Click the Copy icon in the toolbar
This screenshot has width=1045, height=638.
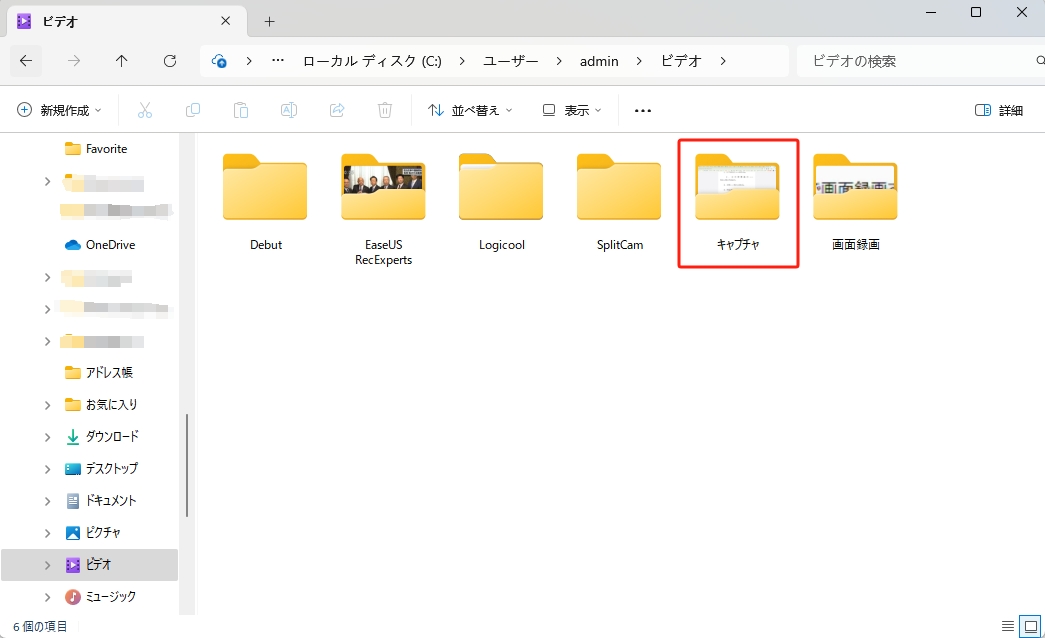192,110
